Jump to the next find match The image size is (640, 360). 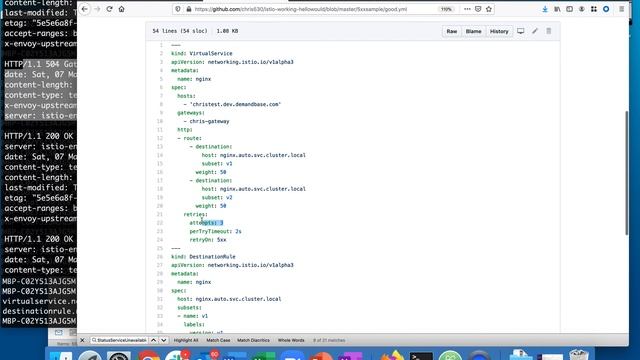(x=163, y=340)
